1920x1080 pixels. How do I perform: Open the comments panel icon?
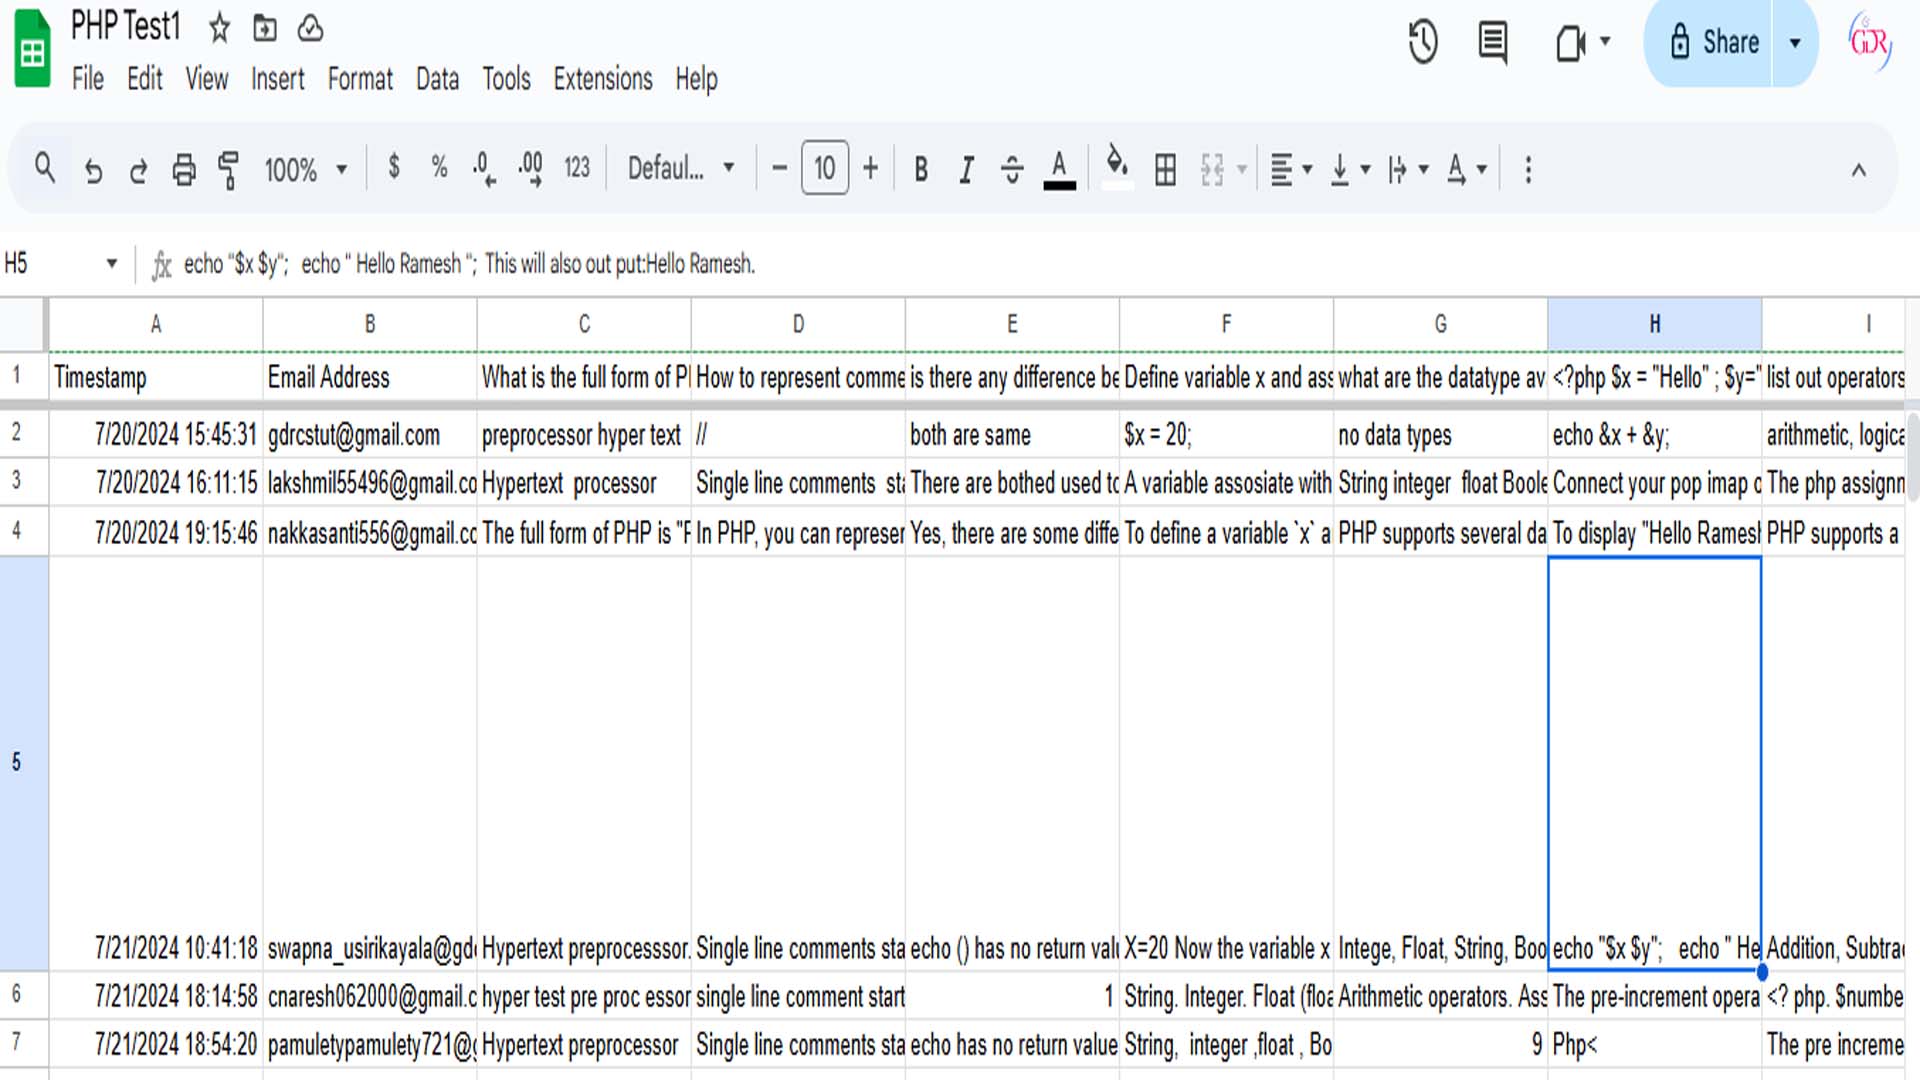click(1492, 42)
